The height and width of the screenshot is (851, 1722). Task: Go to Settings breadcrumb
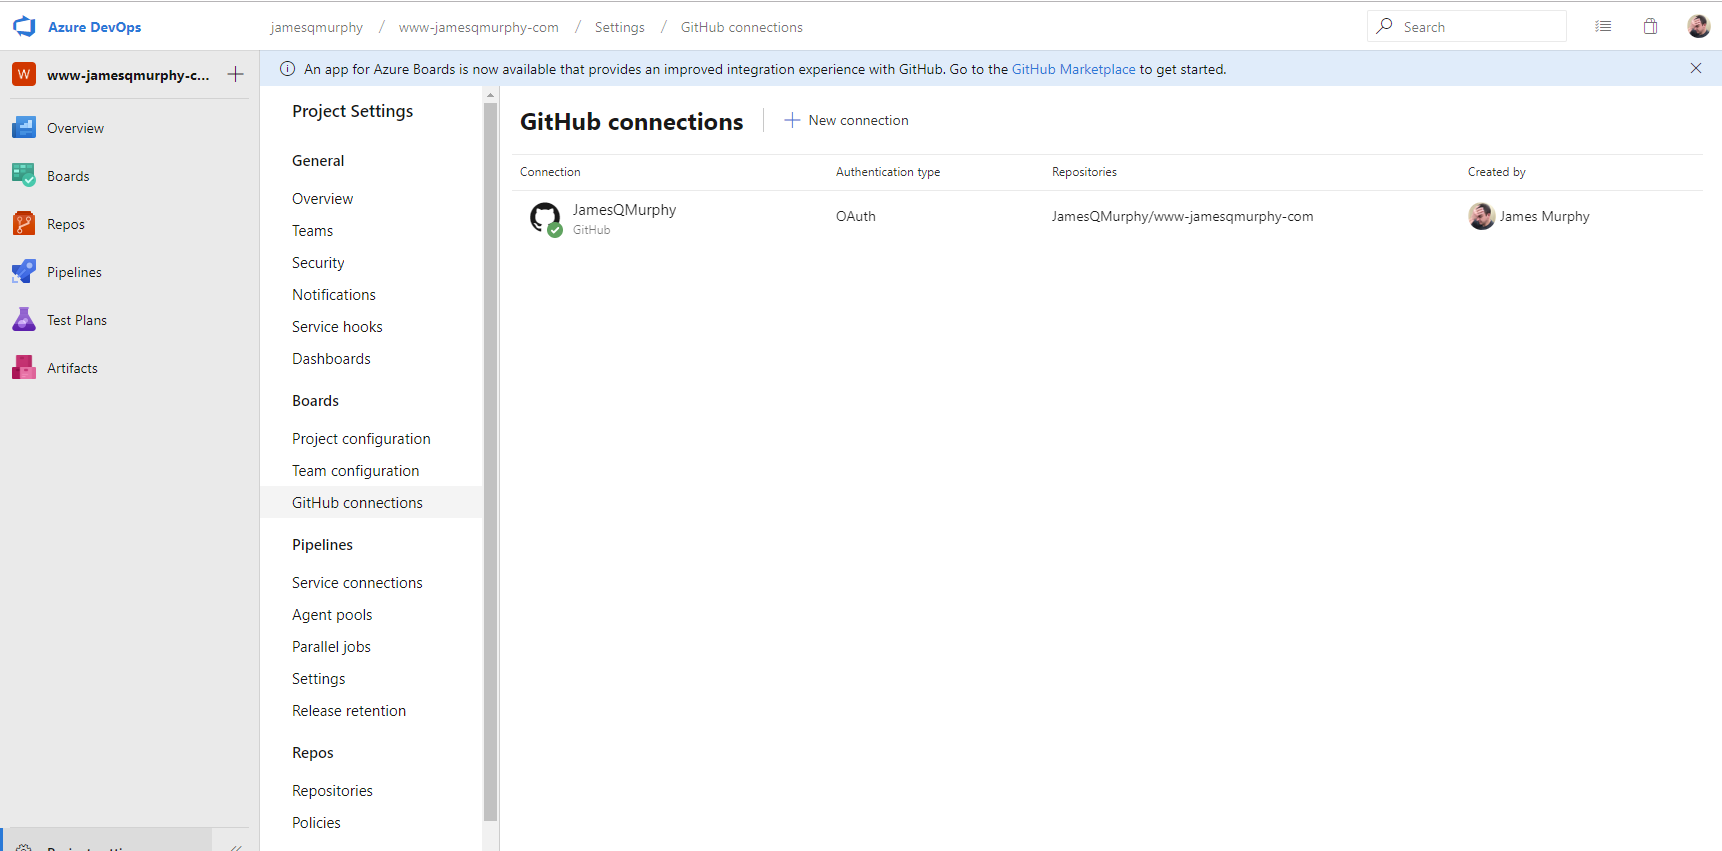tap(619, 27)
